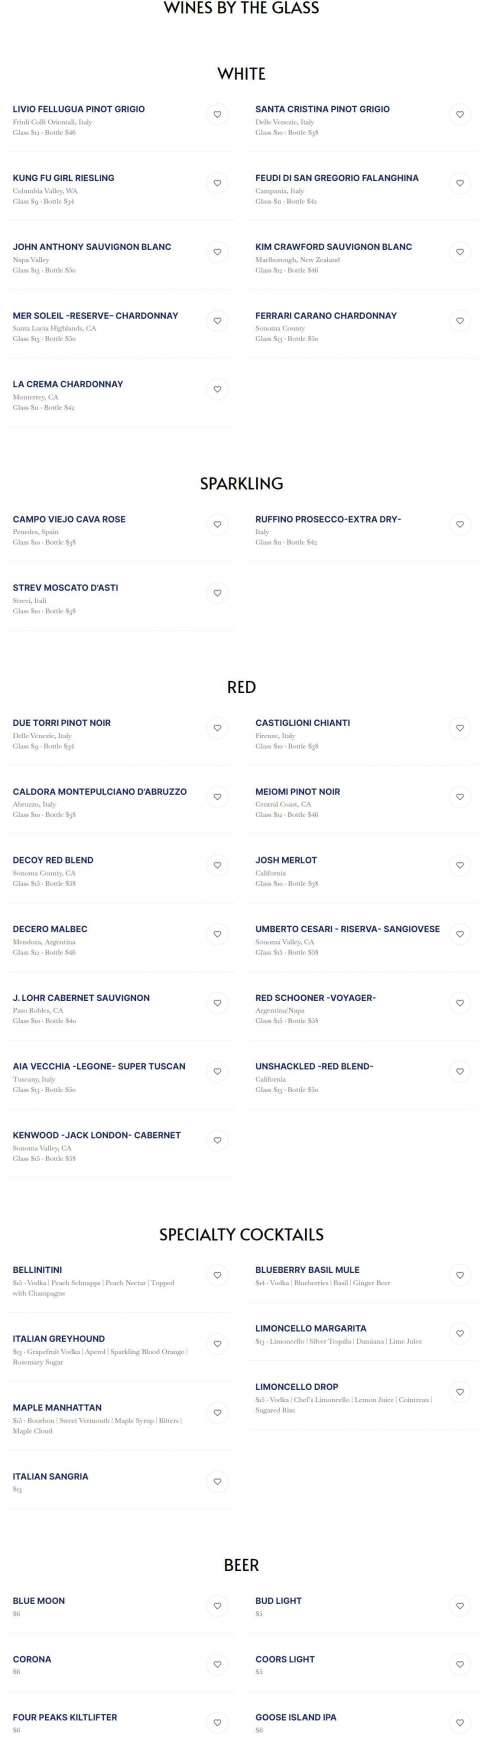Click heart next to Blueberry Basil Mule
The width and height of the screenshot is (500, 1749).
point(460,1276)
